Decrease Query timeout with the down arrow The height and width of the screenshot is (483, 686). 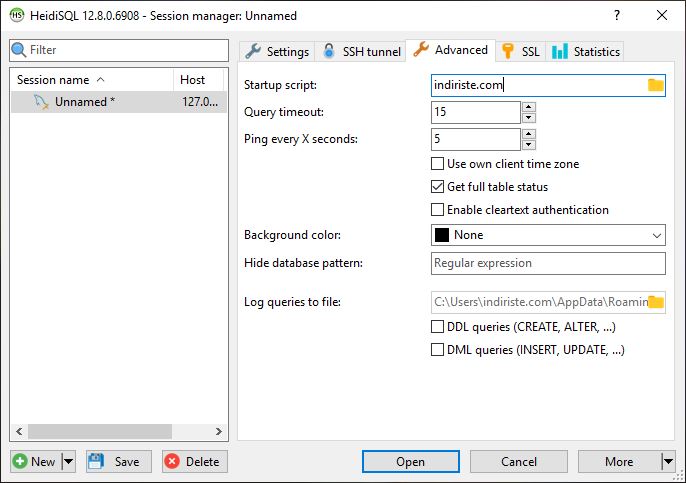coord(529,118)
